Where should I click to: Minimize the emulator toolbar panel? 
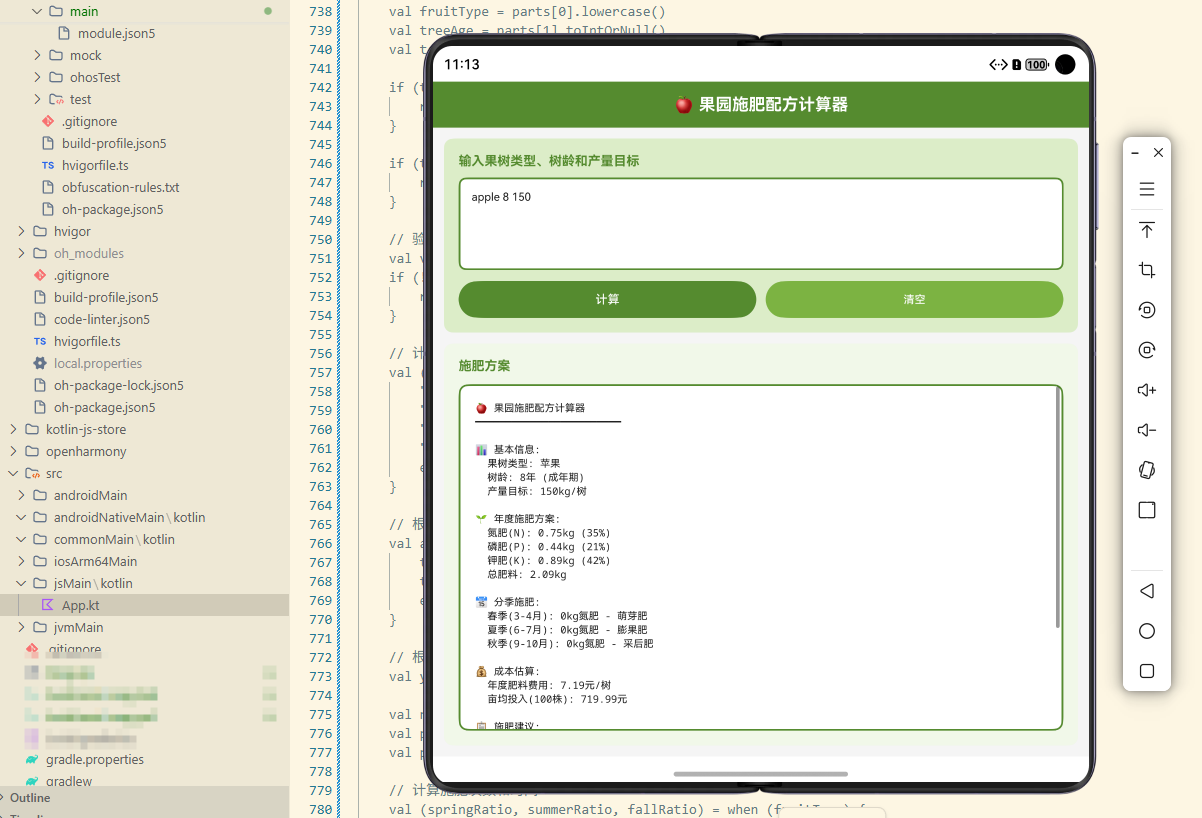[x=1135, y=153]
